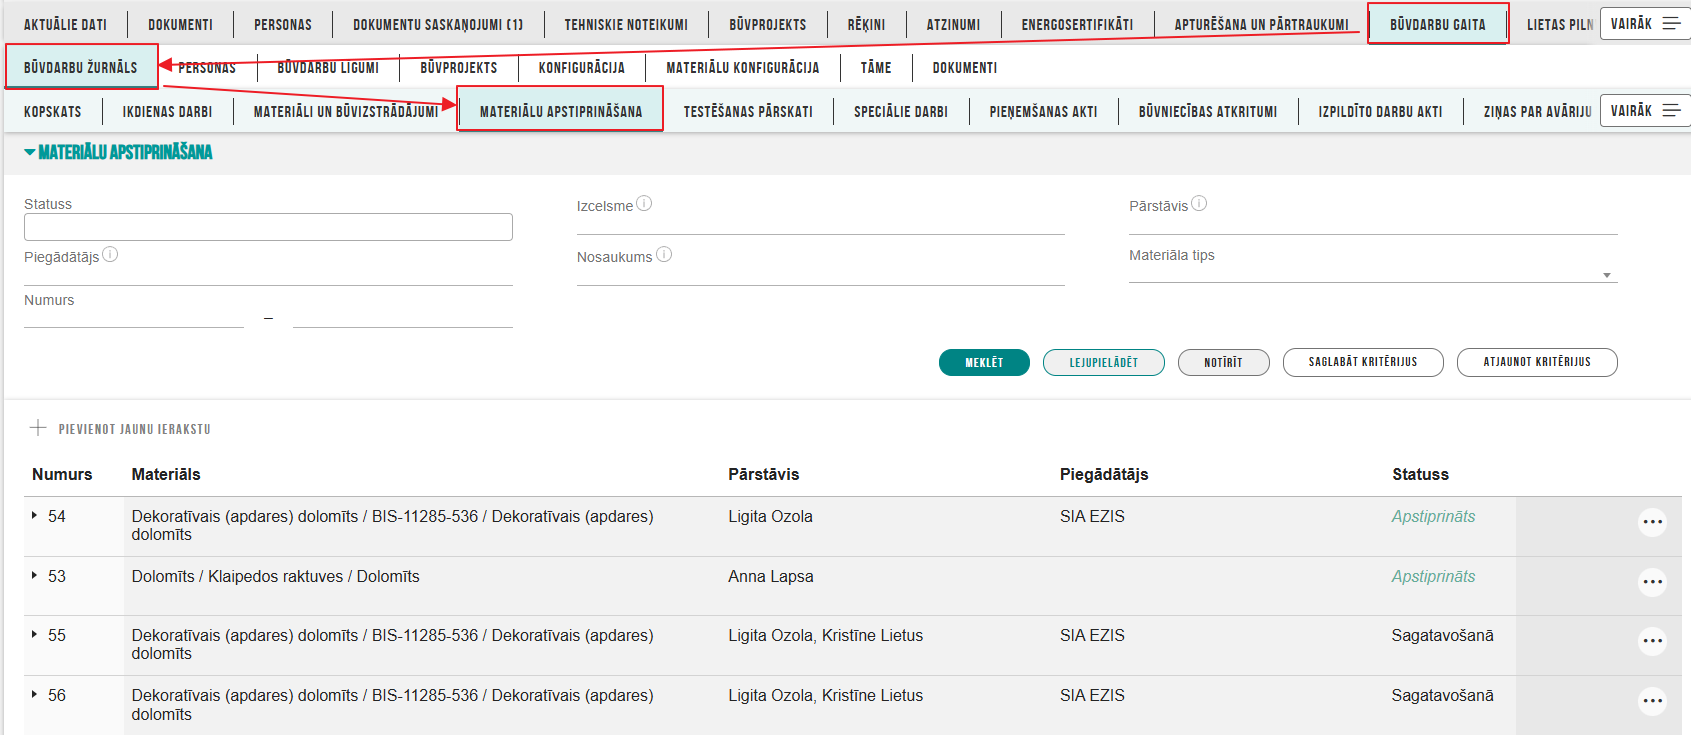
Task: Open the actions menu for row 56
Action: coord(1652,701)
